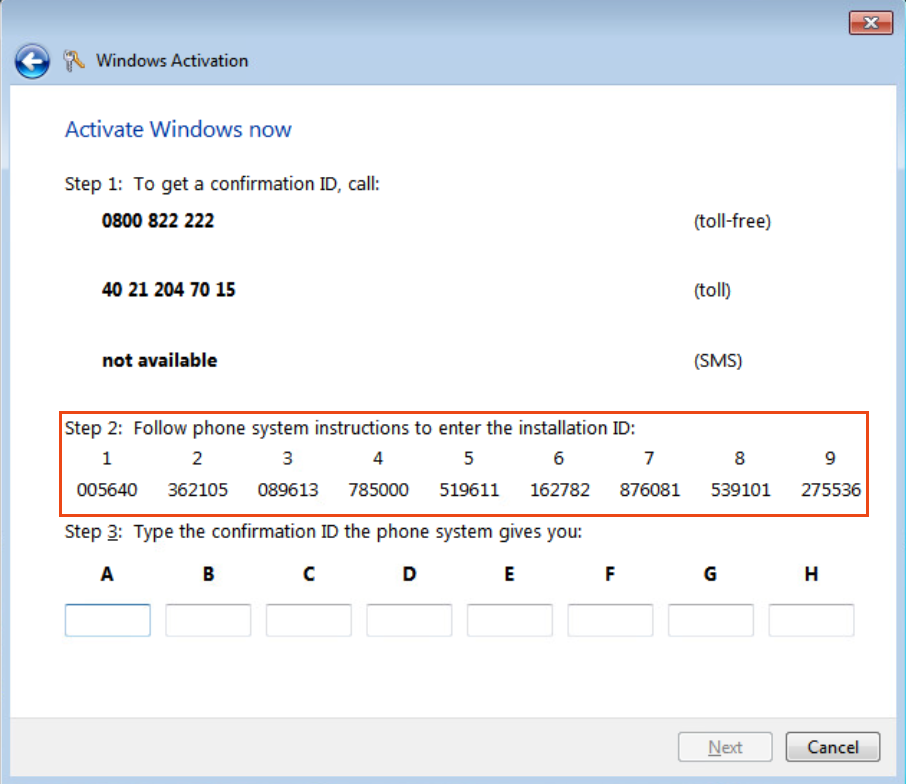906x784 pixels.
Task: Click the Step 3 instruction text
Action: [323, 532]
